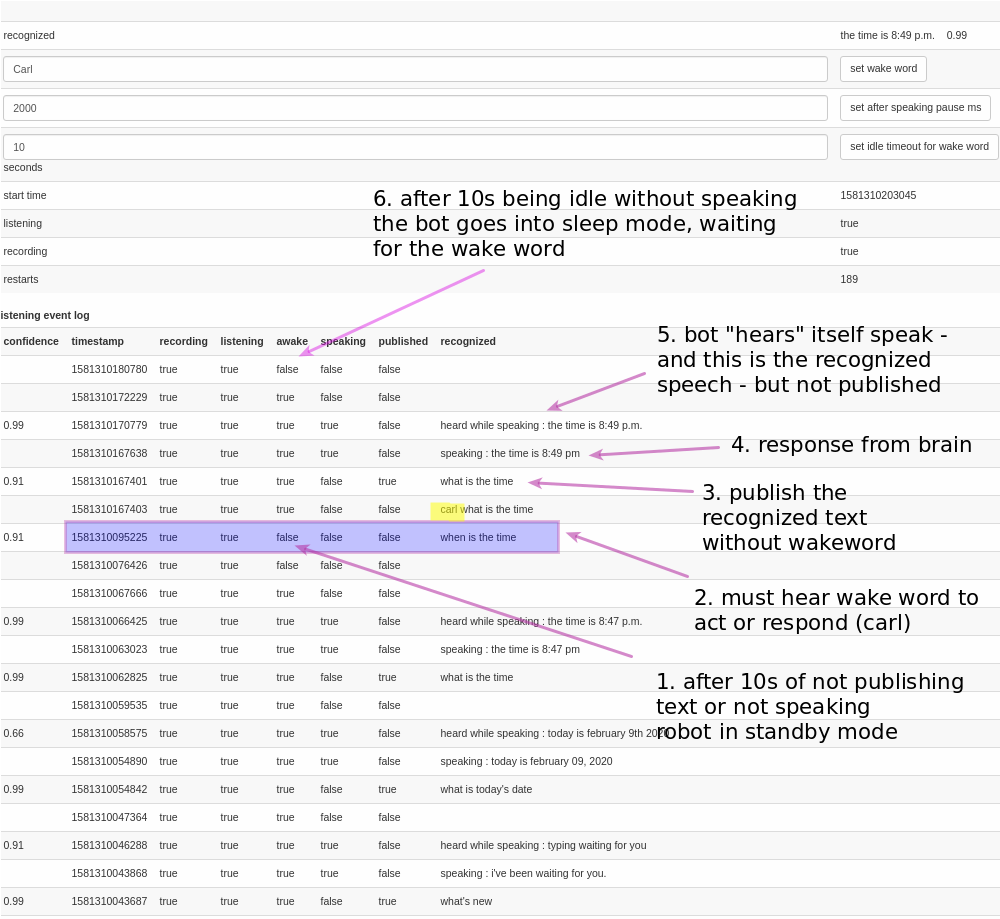The image size is (1000, 919).
Task: Select the start time value 1581310203045
Action: coord(878,195)
